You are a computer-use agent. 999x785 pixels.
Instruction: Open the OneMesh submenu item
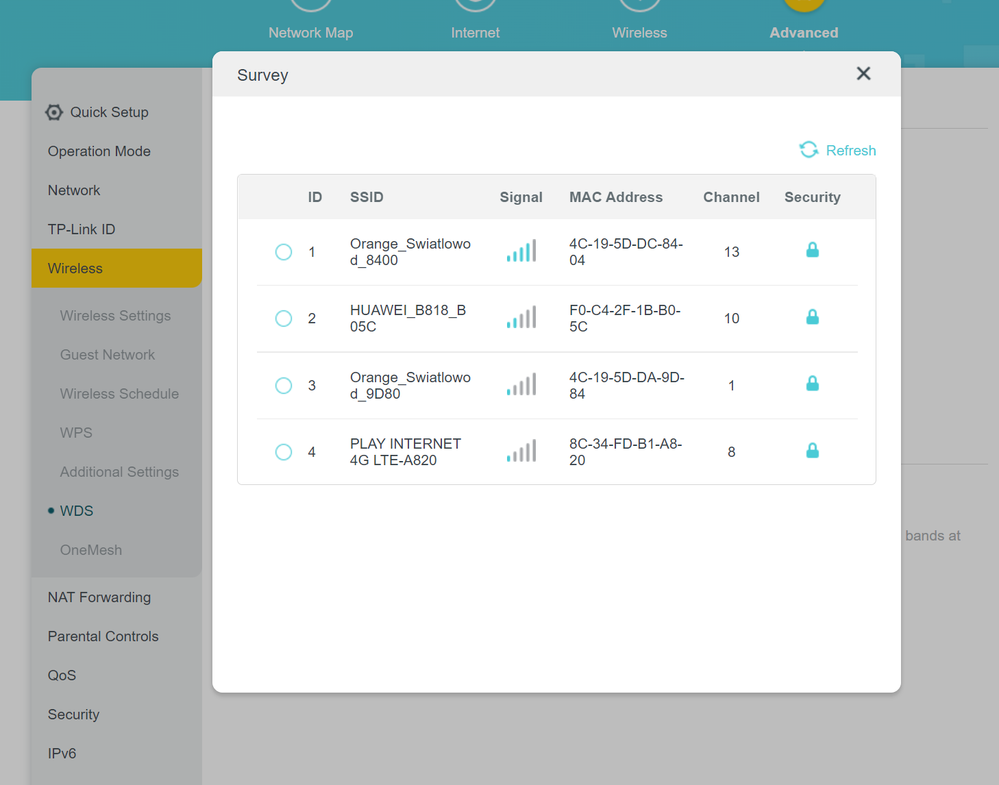(90, 550)
